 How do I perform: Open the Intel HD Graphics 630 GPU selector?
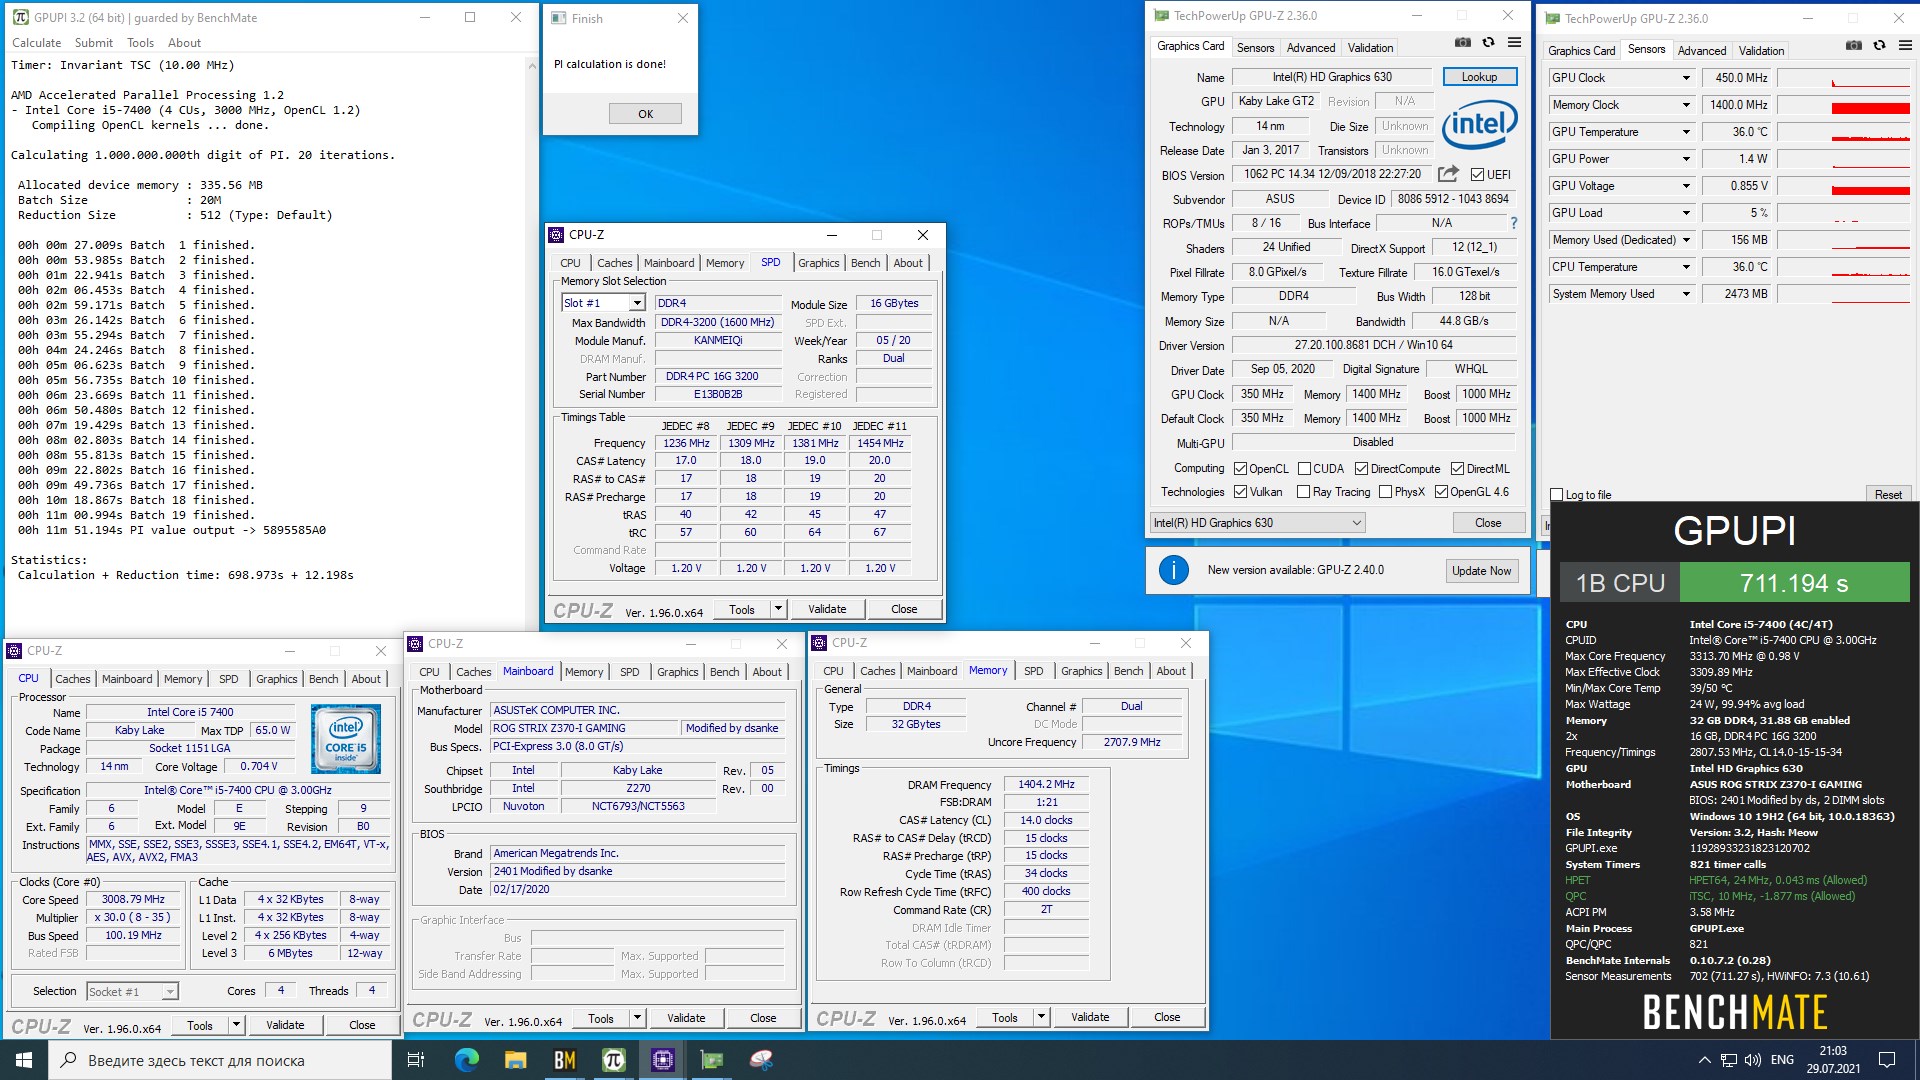(x=1257, y=523)
